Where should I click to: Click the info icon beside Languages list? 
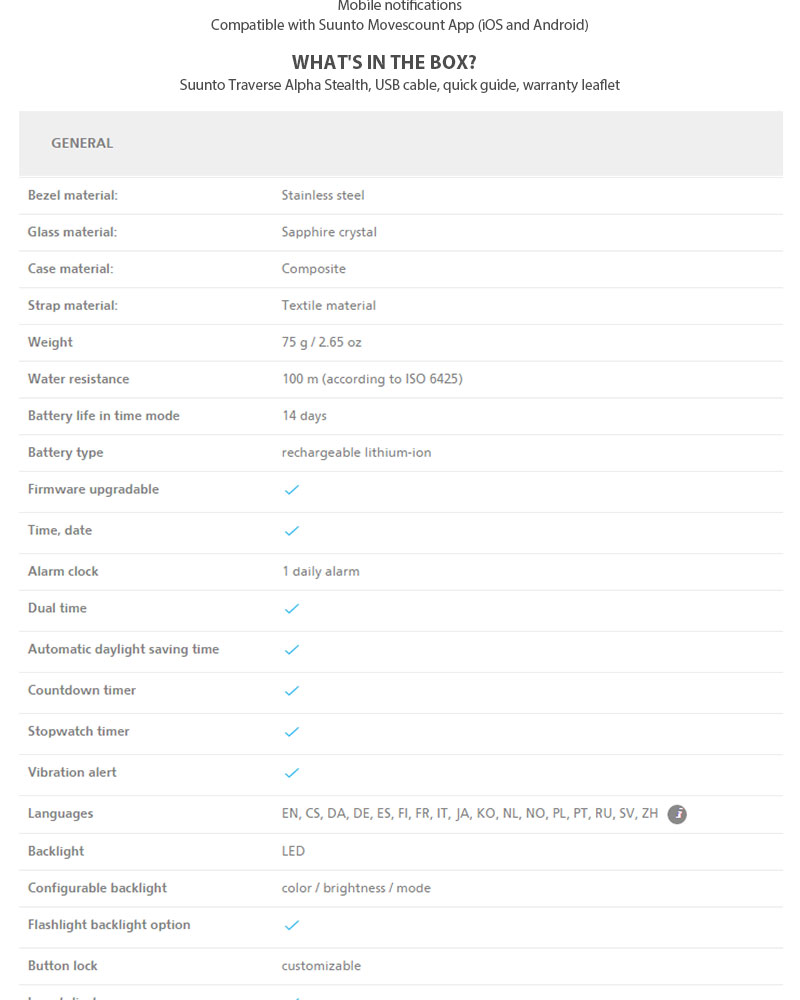(x=677, y=814)
